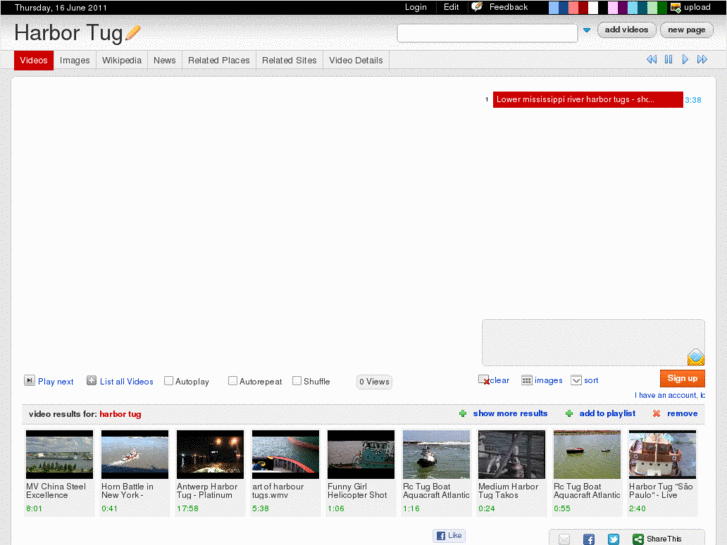
Task: Click the add videos button
Action: (626, 30)
